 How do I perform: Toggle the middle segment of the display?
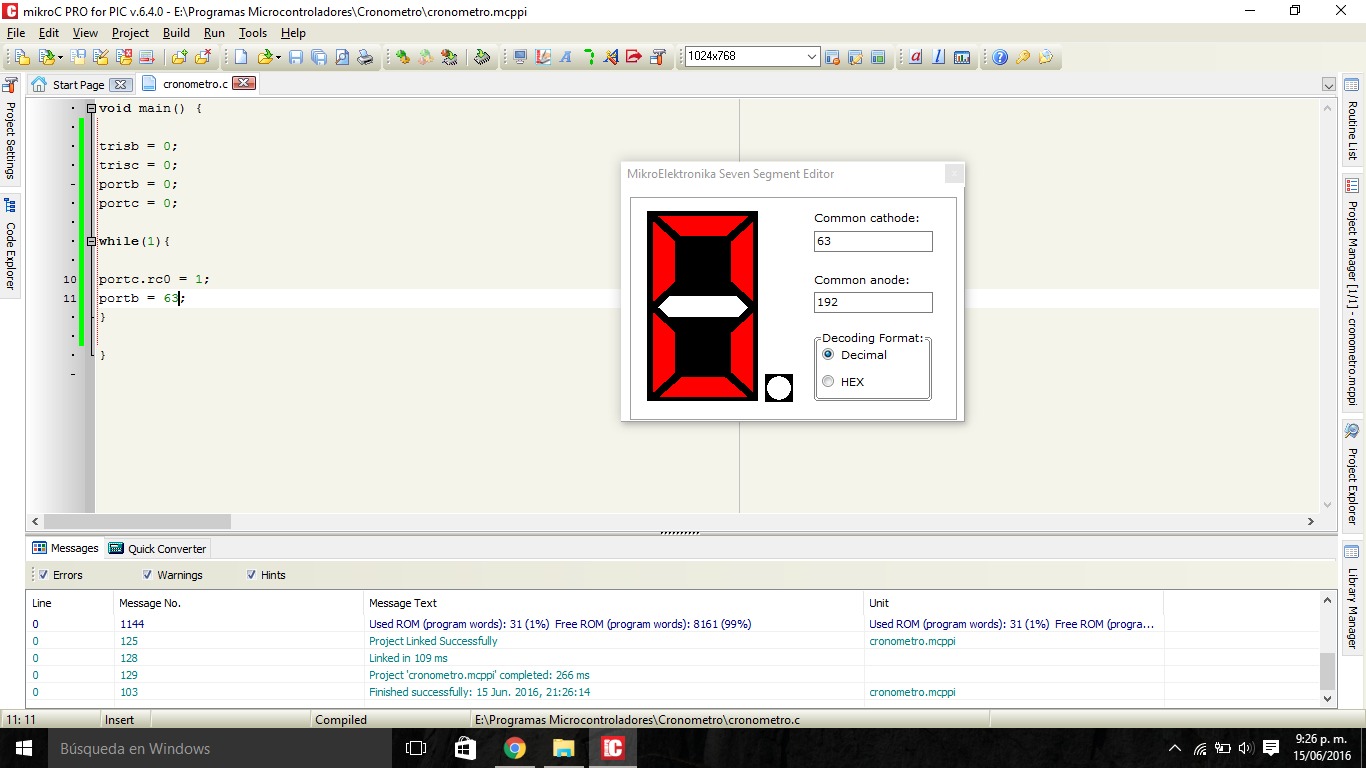702,306
